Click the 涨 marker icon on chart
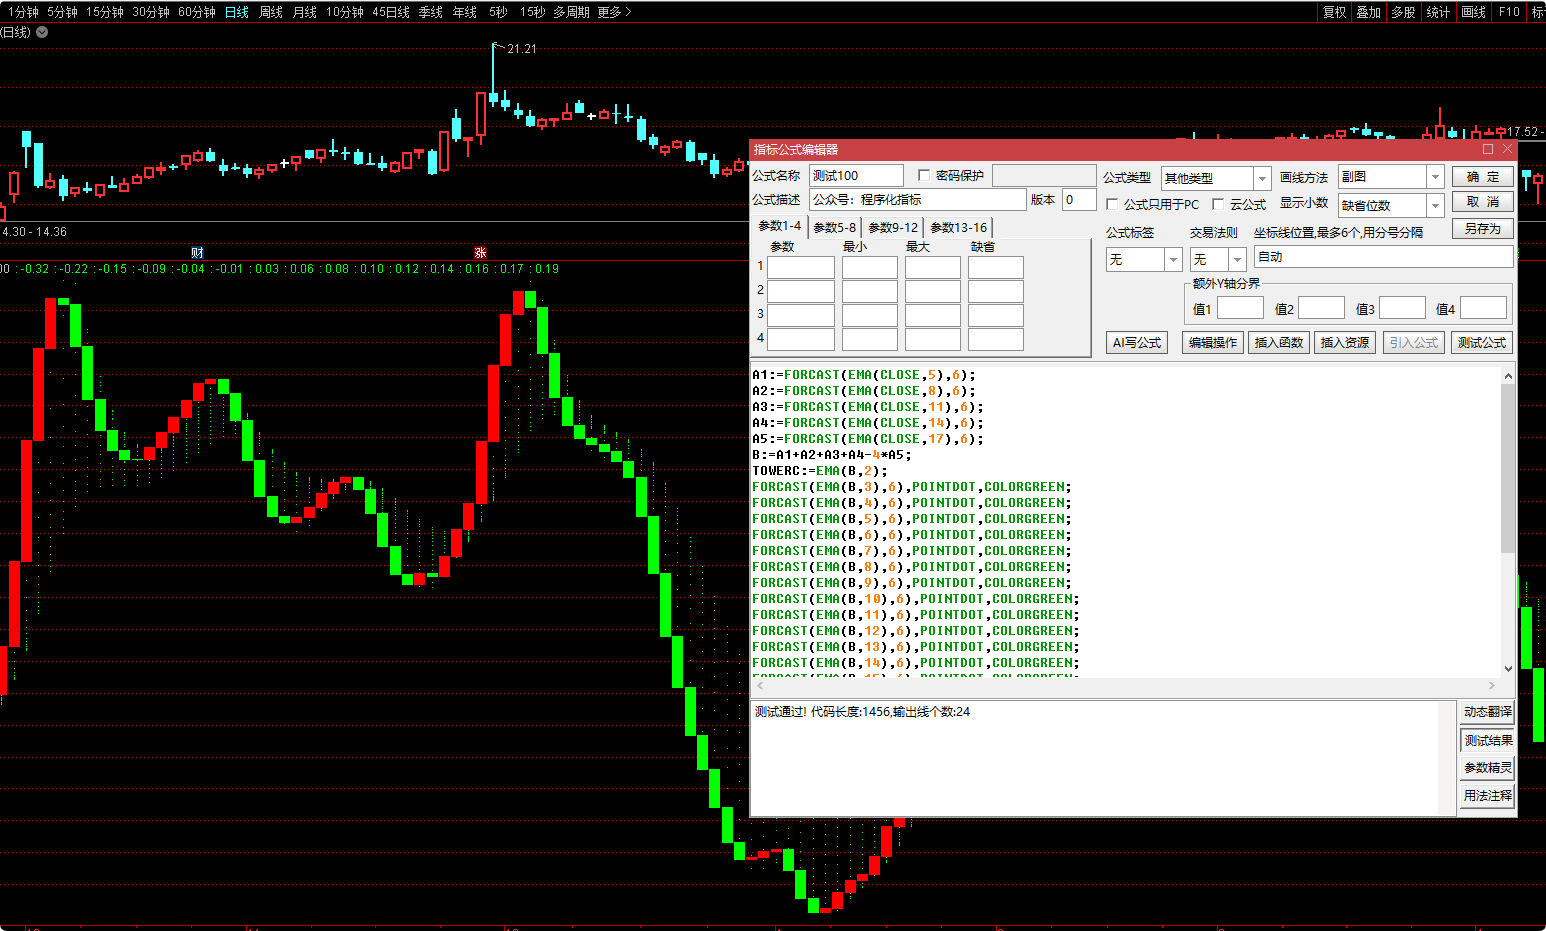The width and height of the screenshot is (1546, 931). click(x=480, y=252)
